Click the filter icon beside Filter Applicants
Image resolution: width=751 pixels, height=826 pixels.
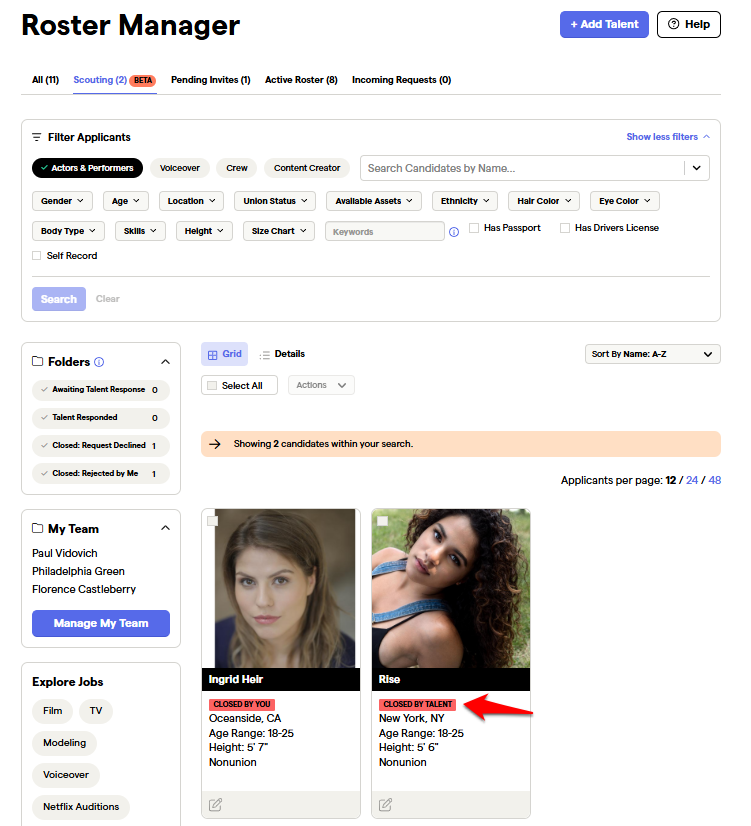click(36, 137)
